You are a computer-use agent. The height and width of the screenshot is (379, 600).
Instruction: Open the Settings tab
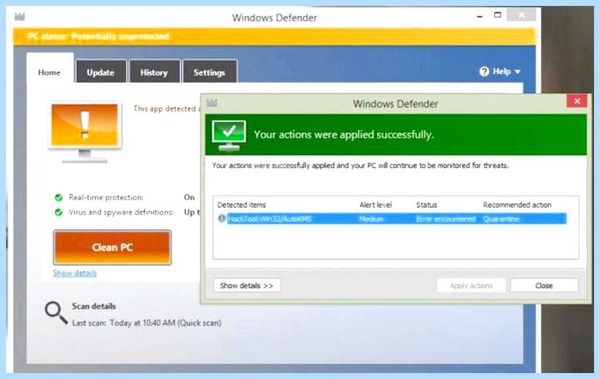(x=209, y=72)
